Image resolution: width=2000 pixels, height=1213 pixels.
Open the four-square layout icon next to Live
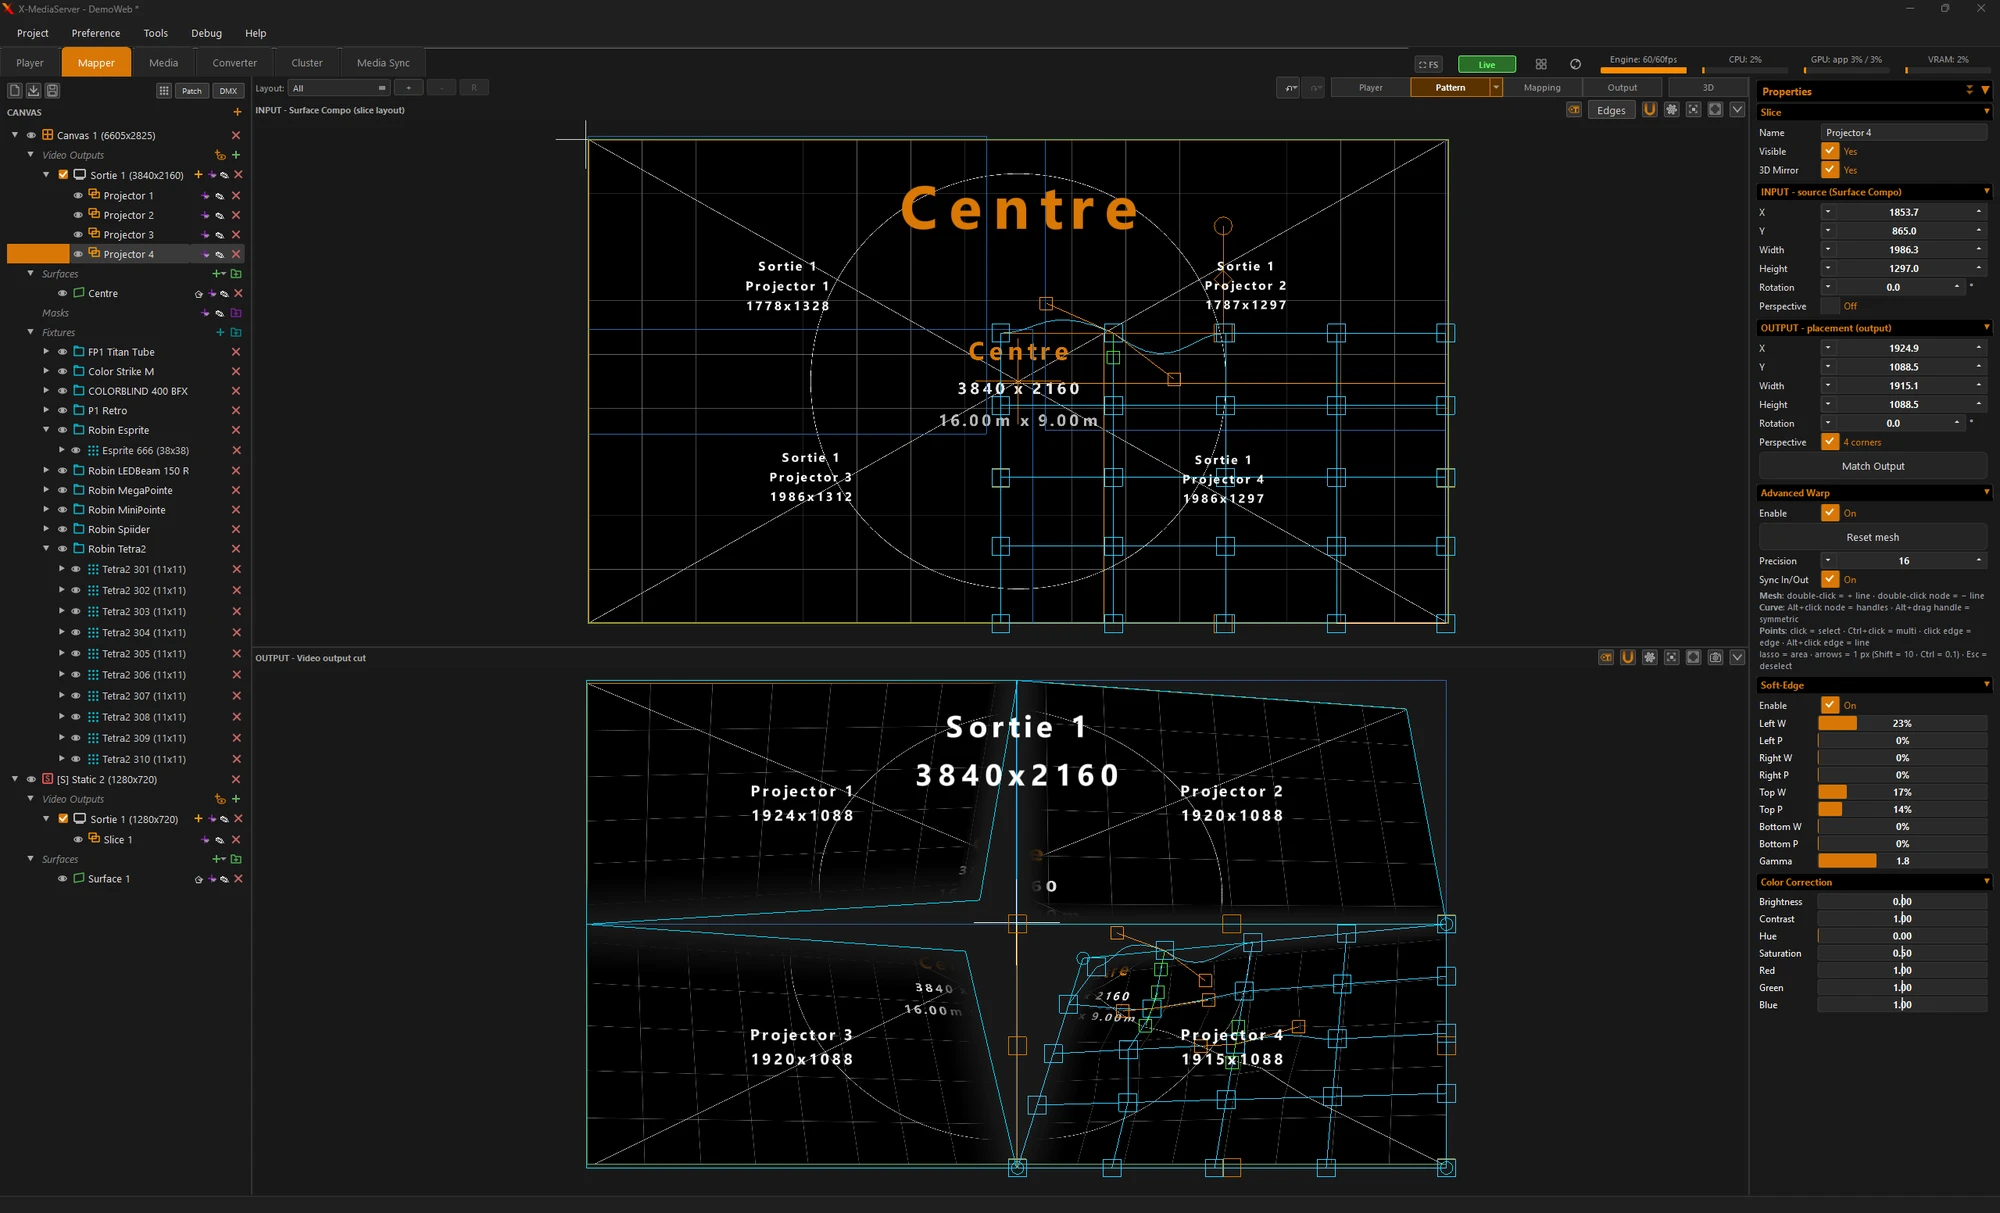(1541, 64)
